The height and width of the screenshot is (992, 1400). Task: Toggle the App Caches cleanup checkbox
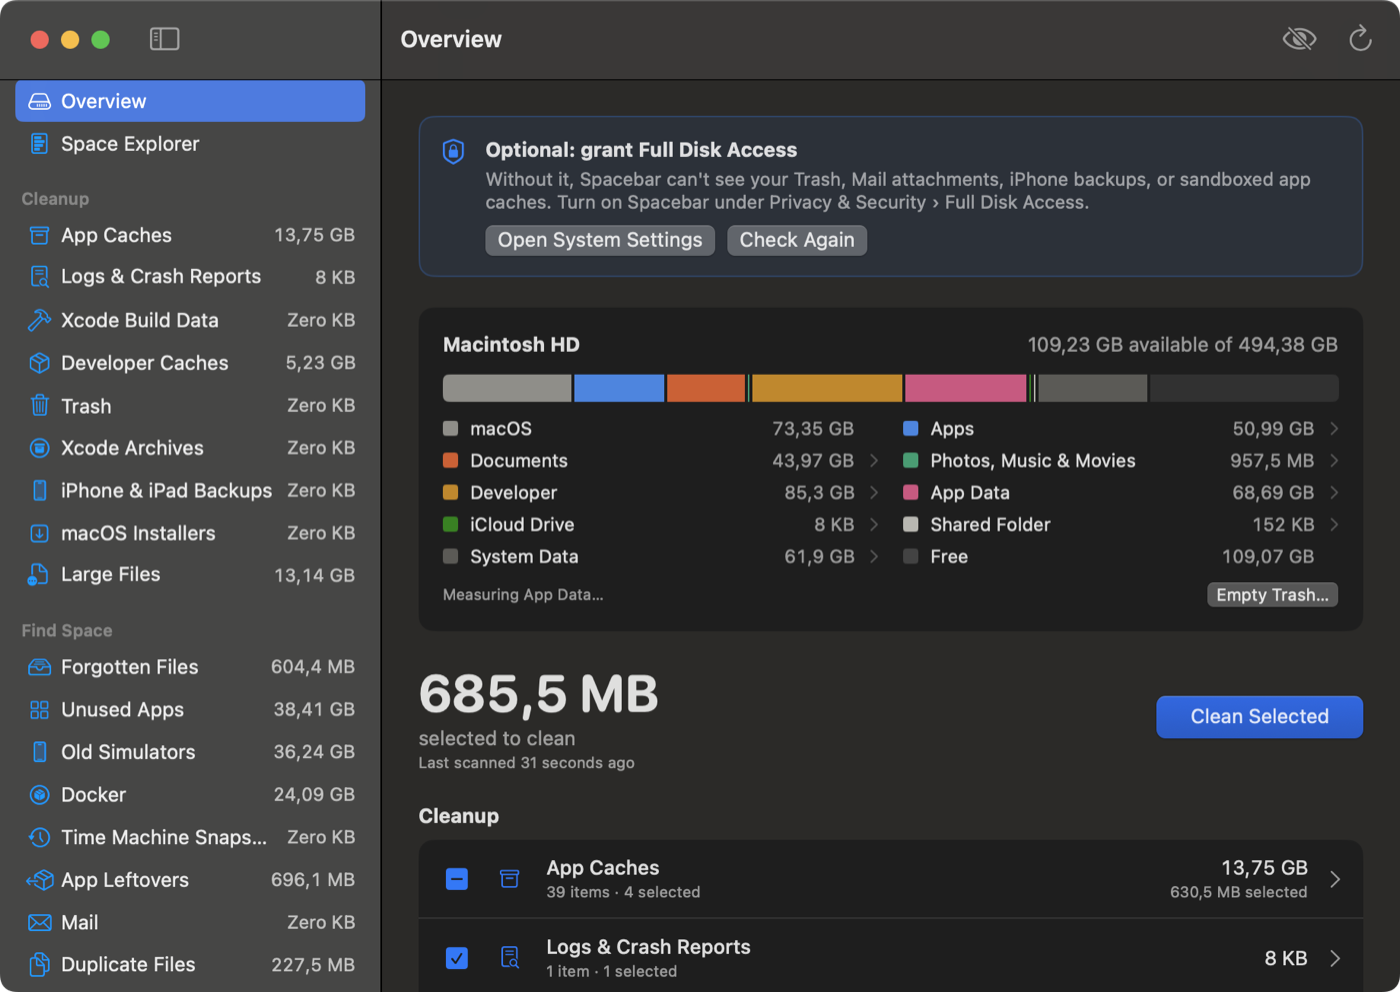[456, 879]
